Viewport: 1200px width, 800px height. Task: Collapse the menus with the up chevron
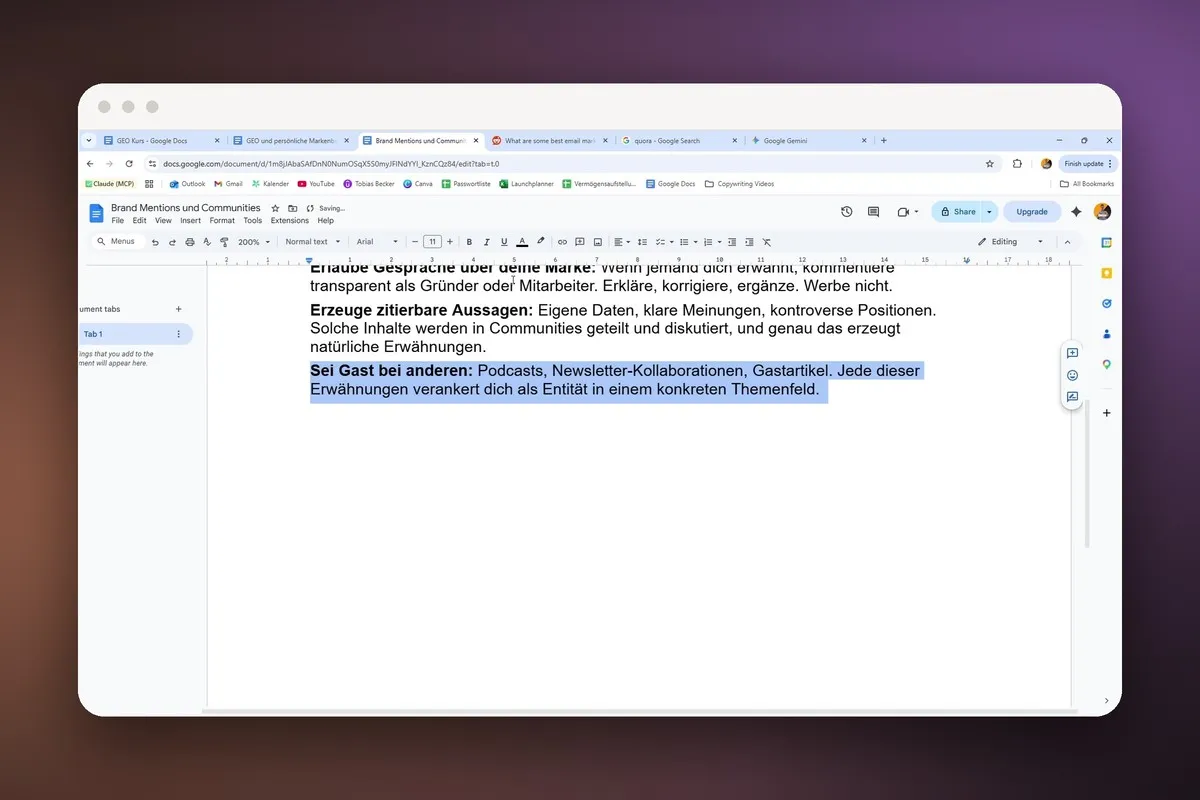pyautogui.click(x=1067, y=242)
